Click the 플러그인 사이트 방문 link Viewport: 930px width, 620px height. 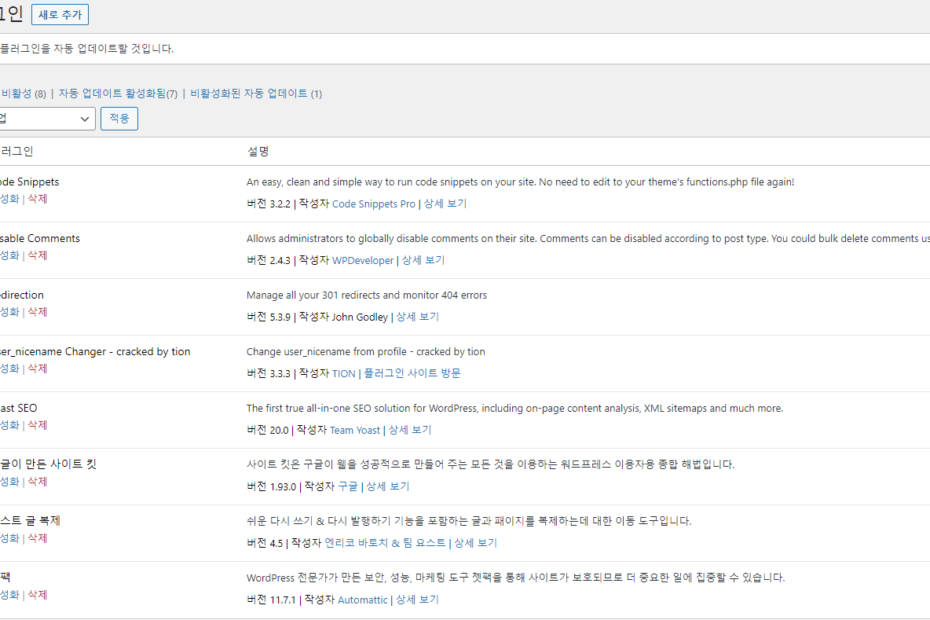coord(412,373)
